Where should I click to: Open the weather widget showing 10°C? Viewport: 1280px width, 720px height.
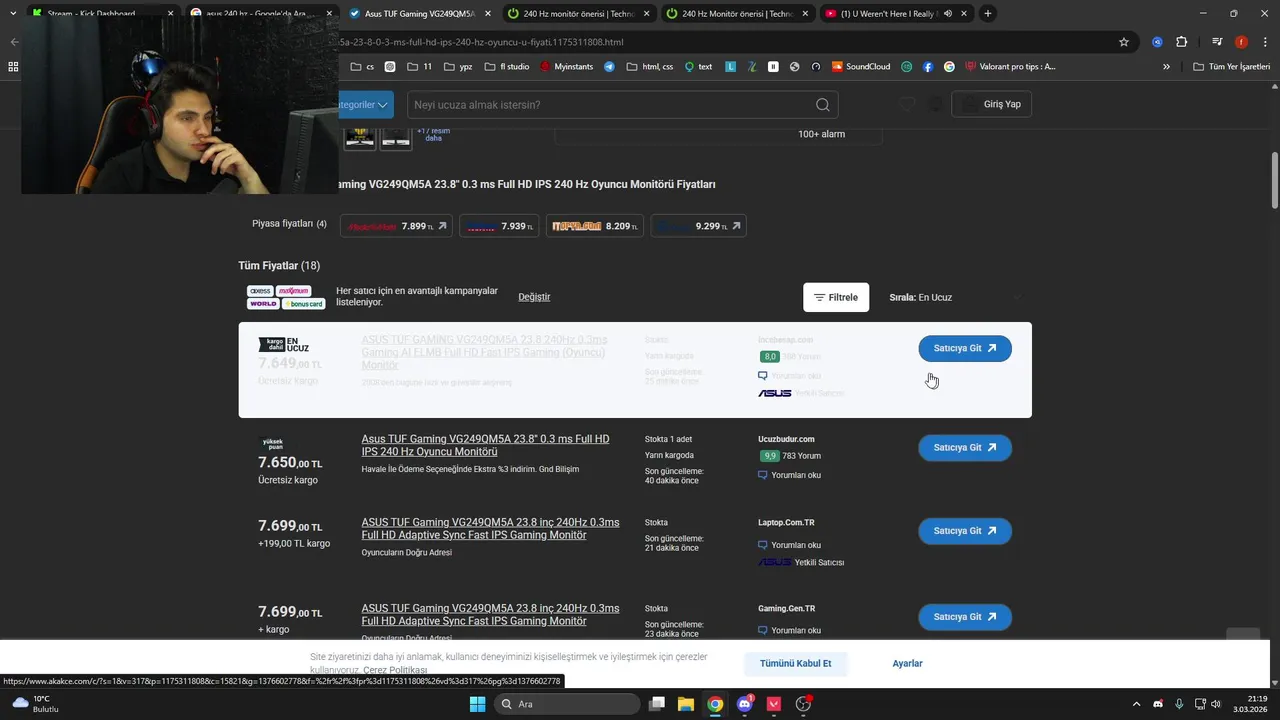pos(35,704)
